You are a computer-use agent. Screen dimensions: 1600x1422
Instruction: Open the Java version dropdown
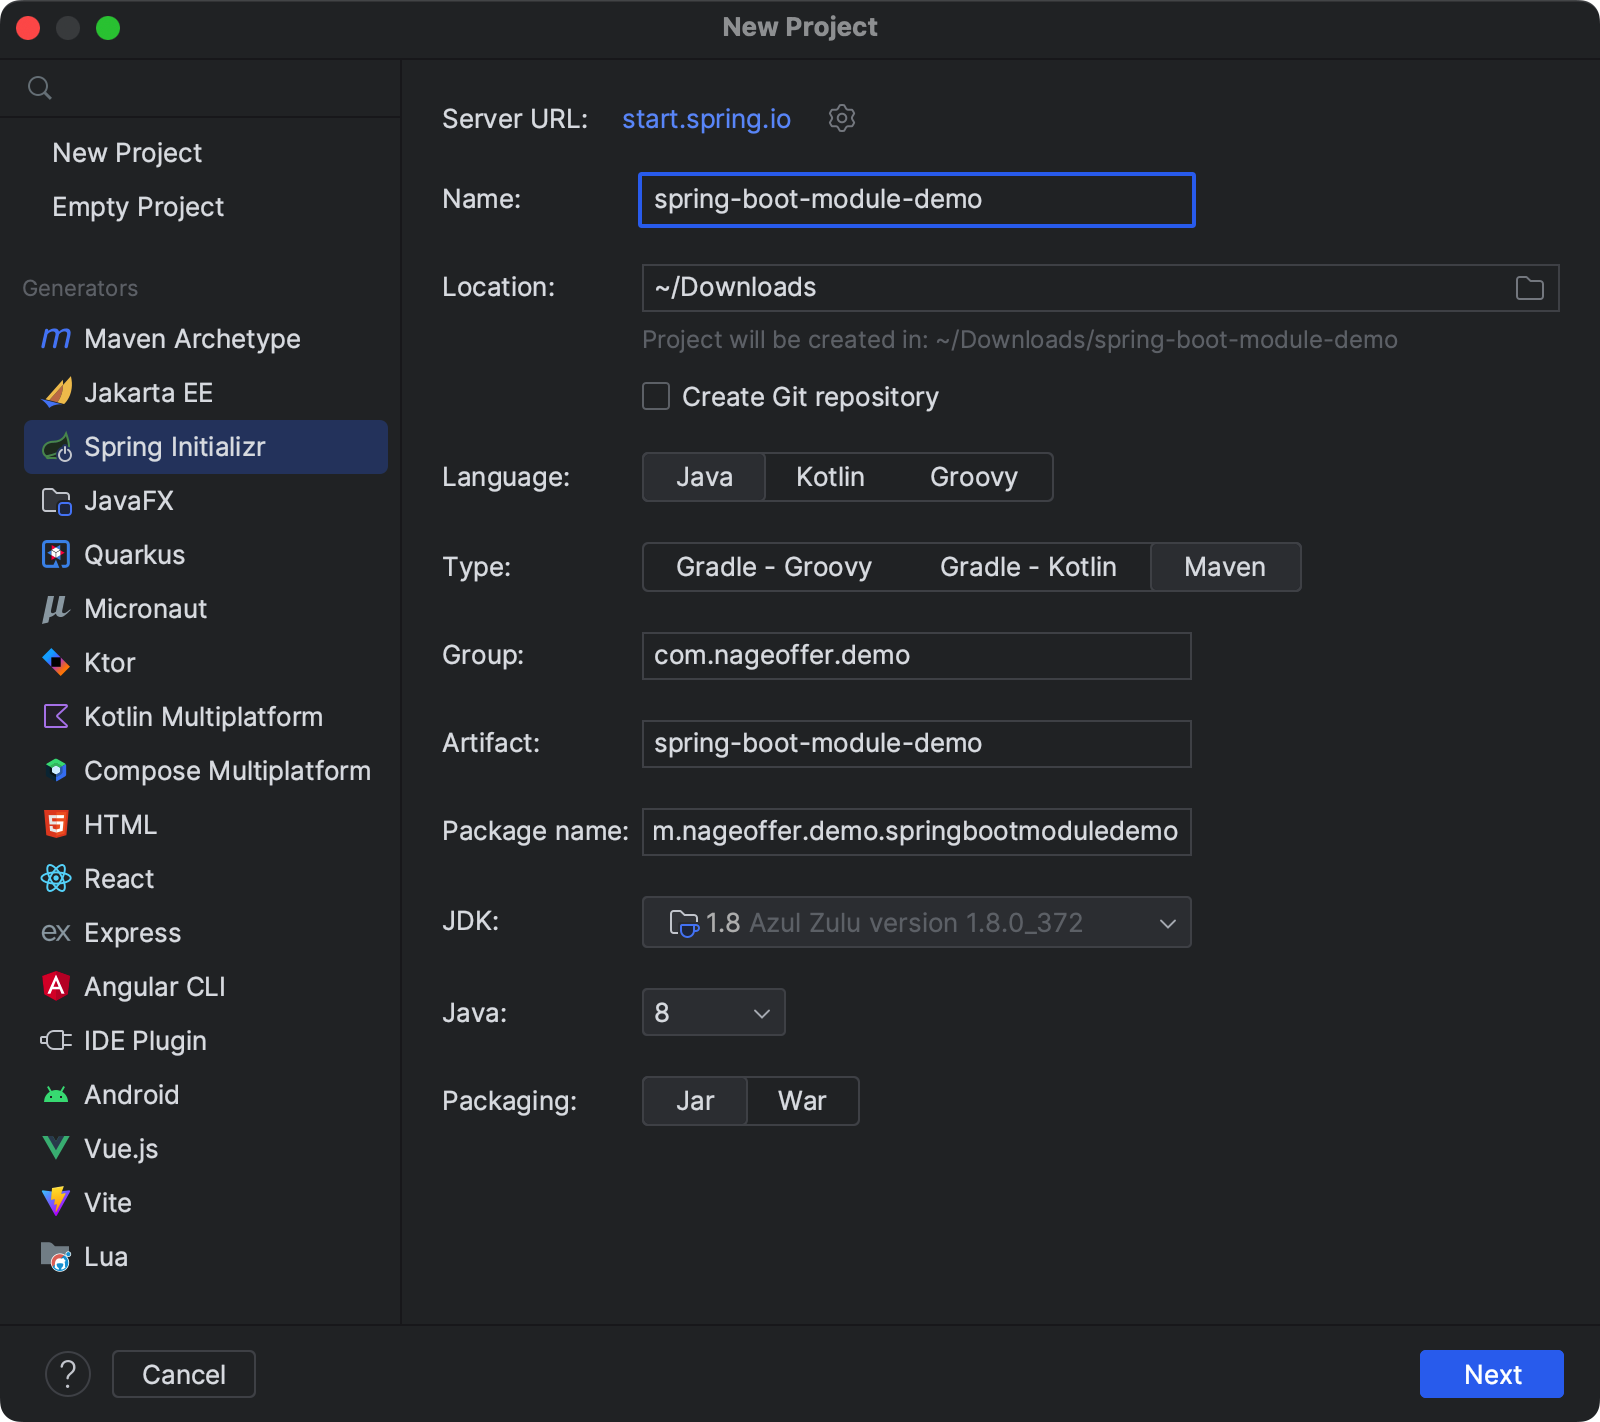pos(713,1013)
